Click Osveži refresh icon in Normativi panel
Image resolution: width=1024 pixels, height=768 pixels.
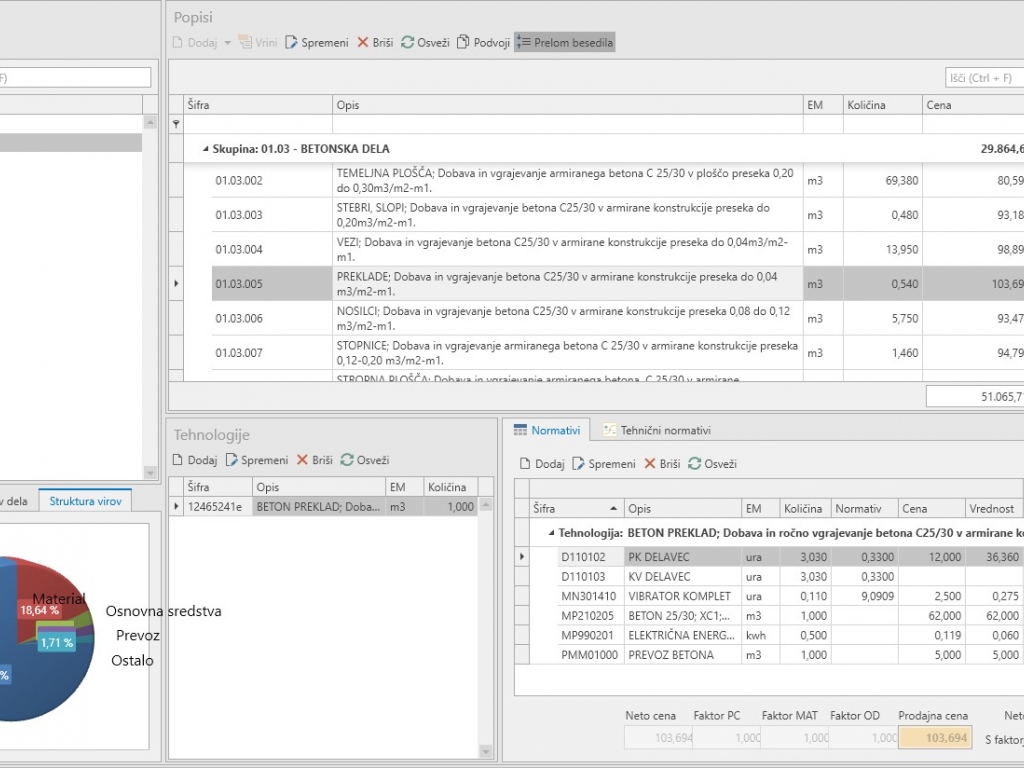pos(694,464)
